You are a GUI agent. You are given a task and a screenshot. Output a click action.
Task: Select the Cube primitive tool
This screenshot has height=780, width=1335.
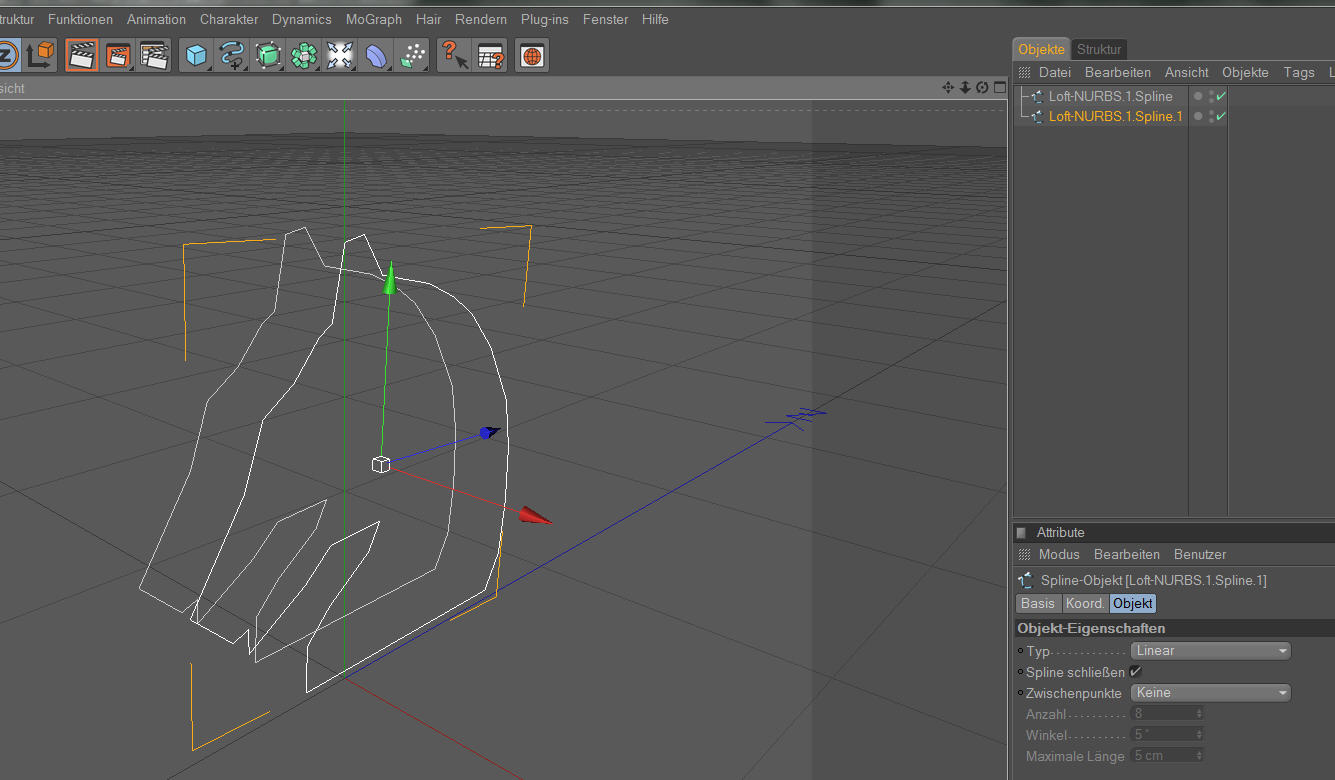(x=196, y=56)
